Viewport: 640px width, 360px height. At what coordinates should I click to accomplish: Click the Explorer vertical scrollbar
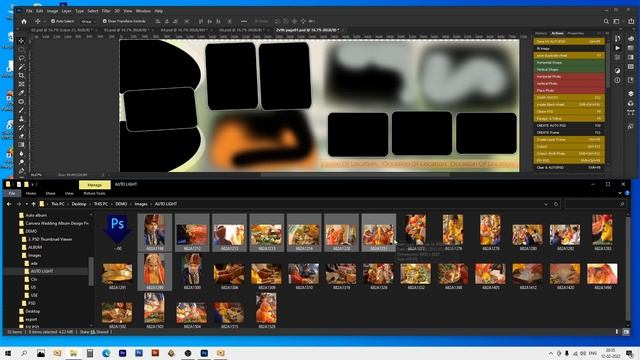(x=628, y=269)
